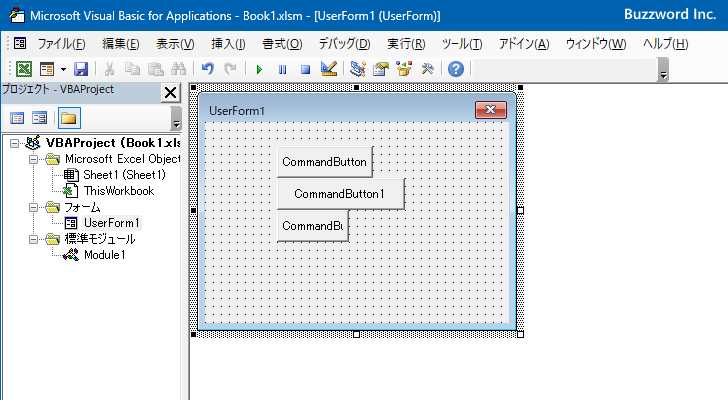
Task: Select the top CommandButton on the form
Action: point(325,162)
